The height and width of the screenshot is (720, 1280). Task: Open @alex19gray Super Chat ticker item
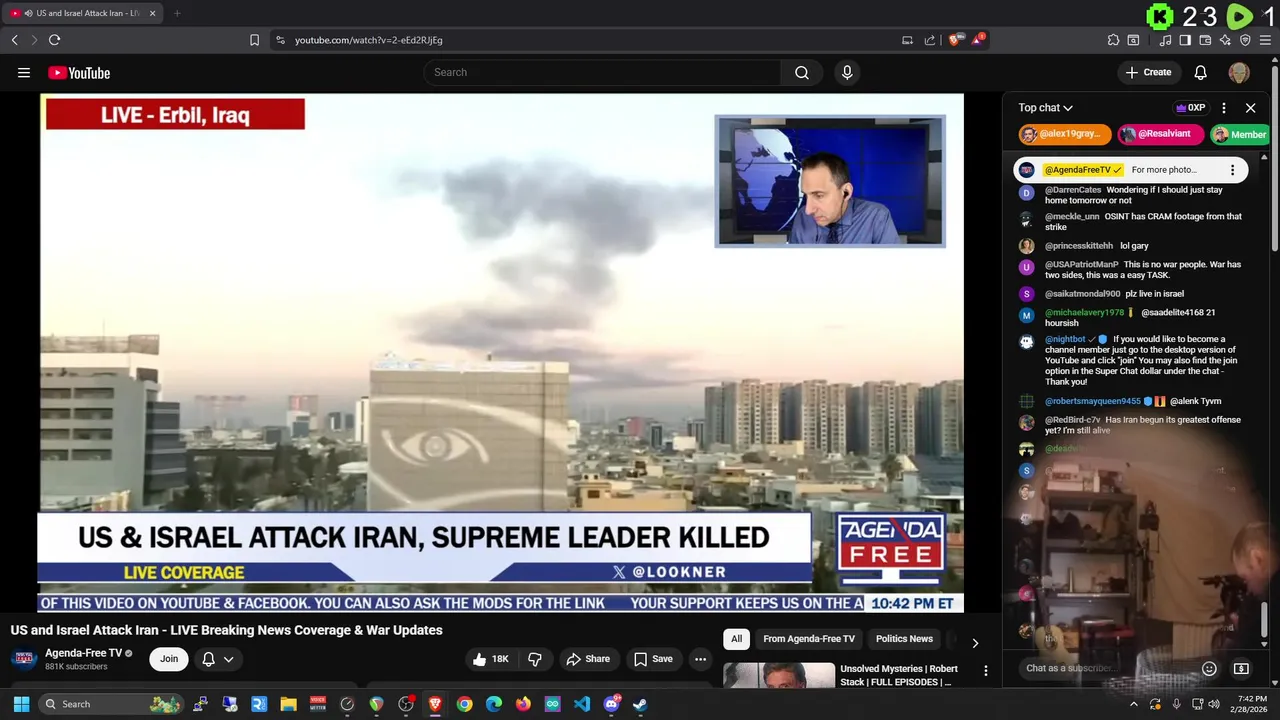pyautogui.click(x=1064, y=134)
